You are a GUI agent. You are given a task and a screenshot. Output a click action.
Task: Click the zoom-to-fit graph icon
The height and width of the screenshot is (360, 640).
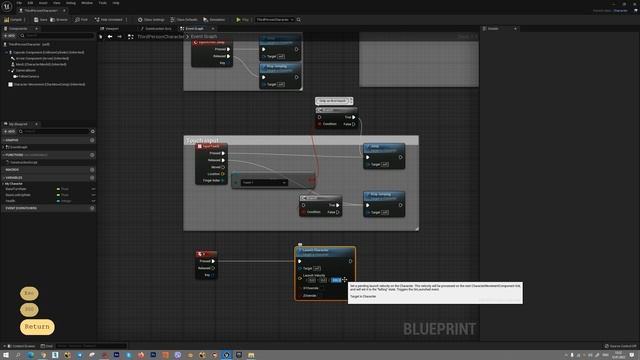131,37
